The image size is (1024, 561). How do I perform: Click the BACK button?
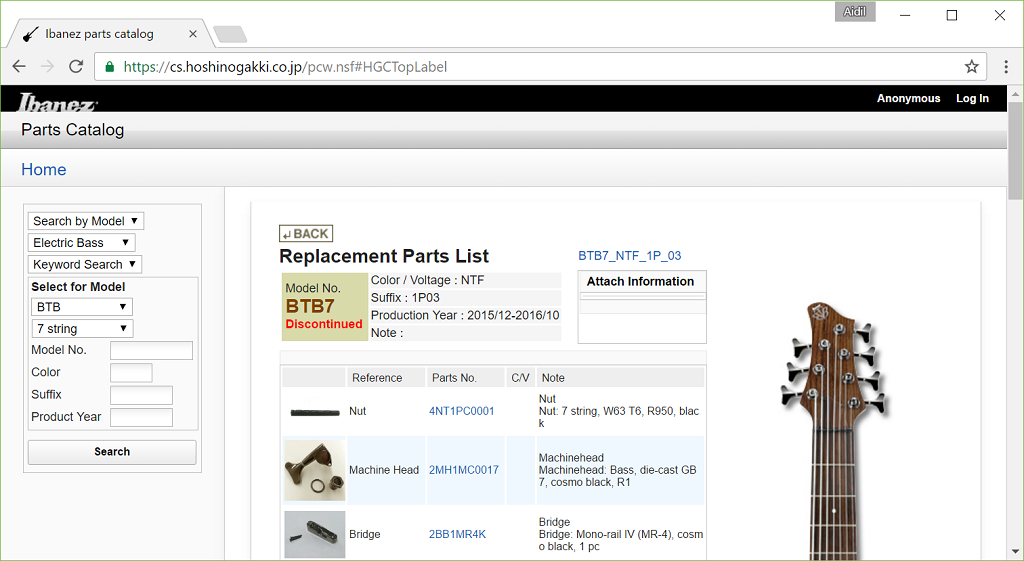click(x=306, y=234)
